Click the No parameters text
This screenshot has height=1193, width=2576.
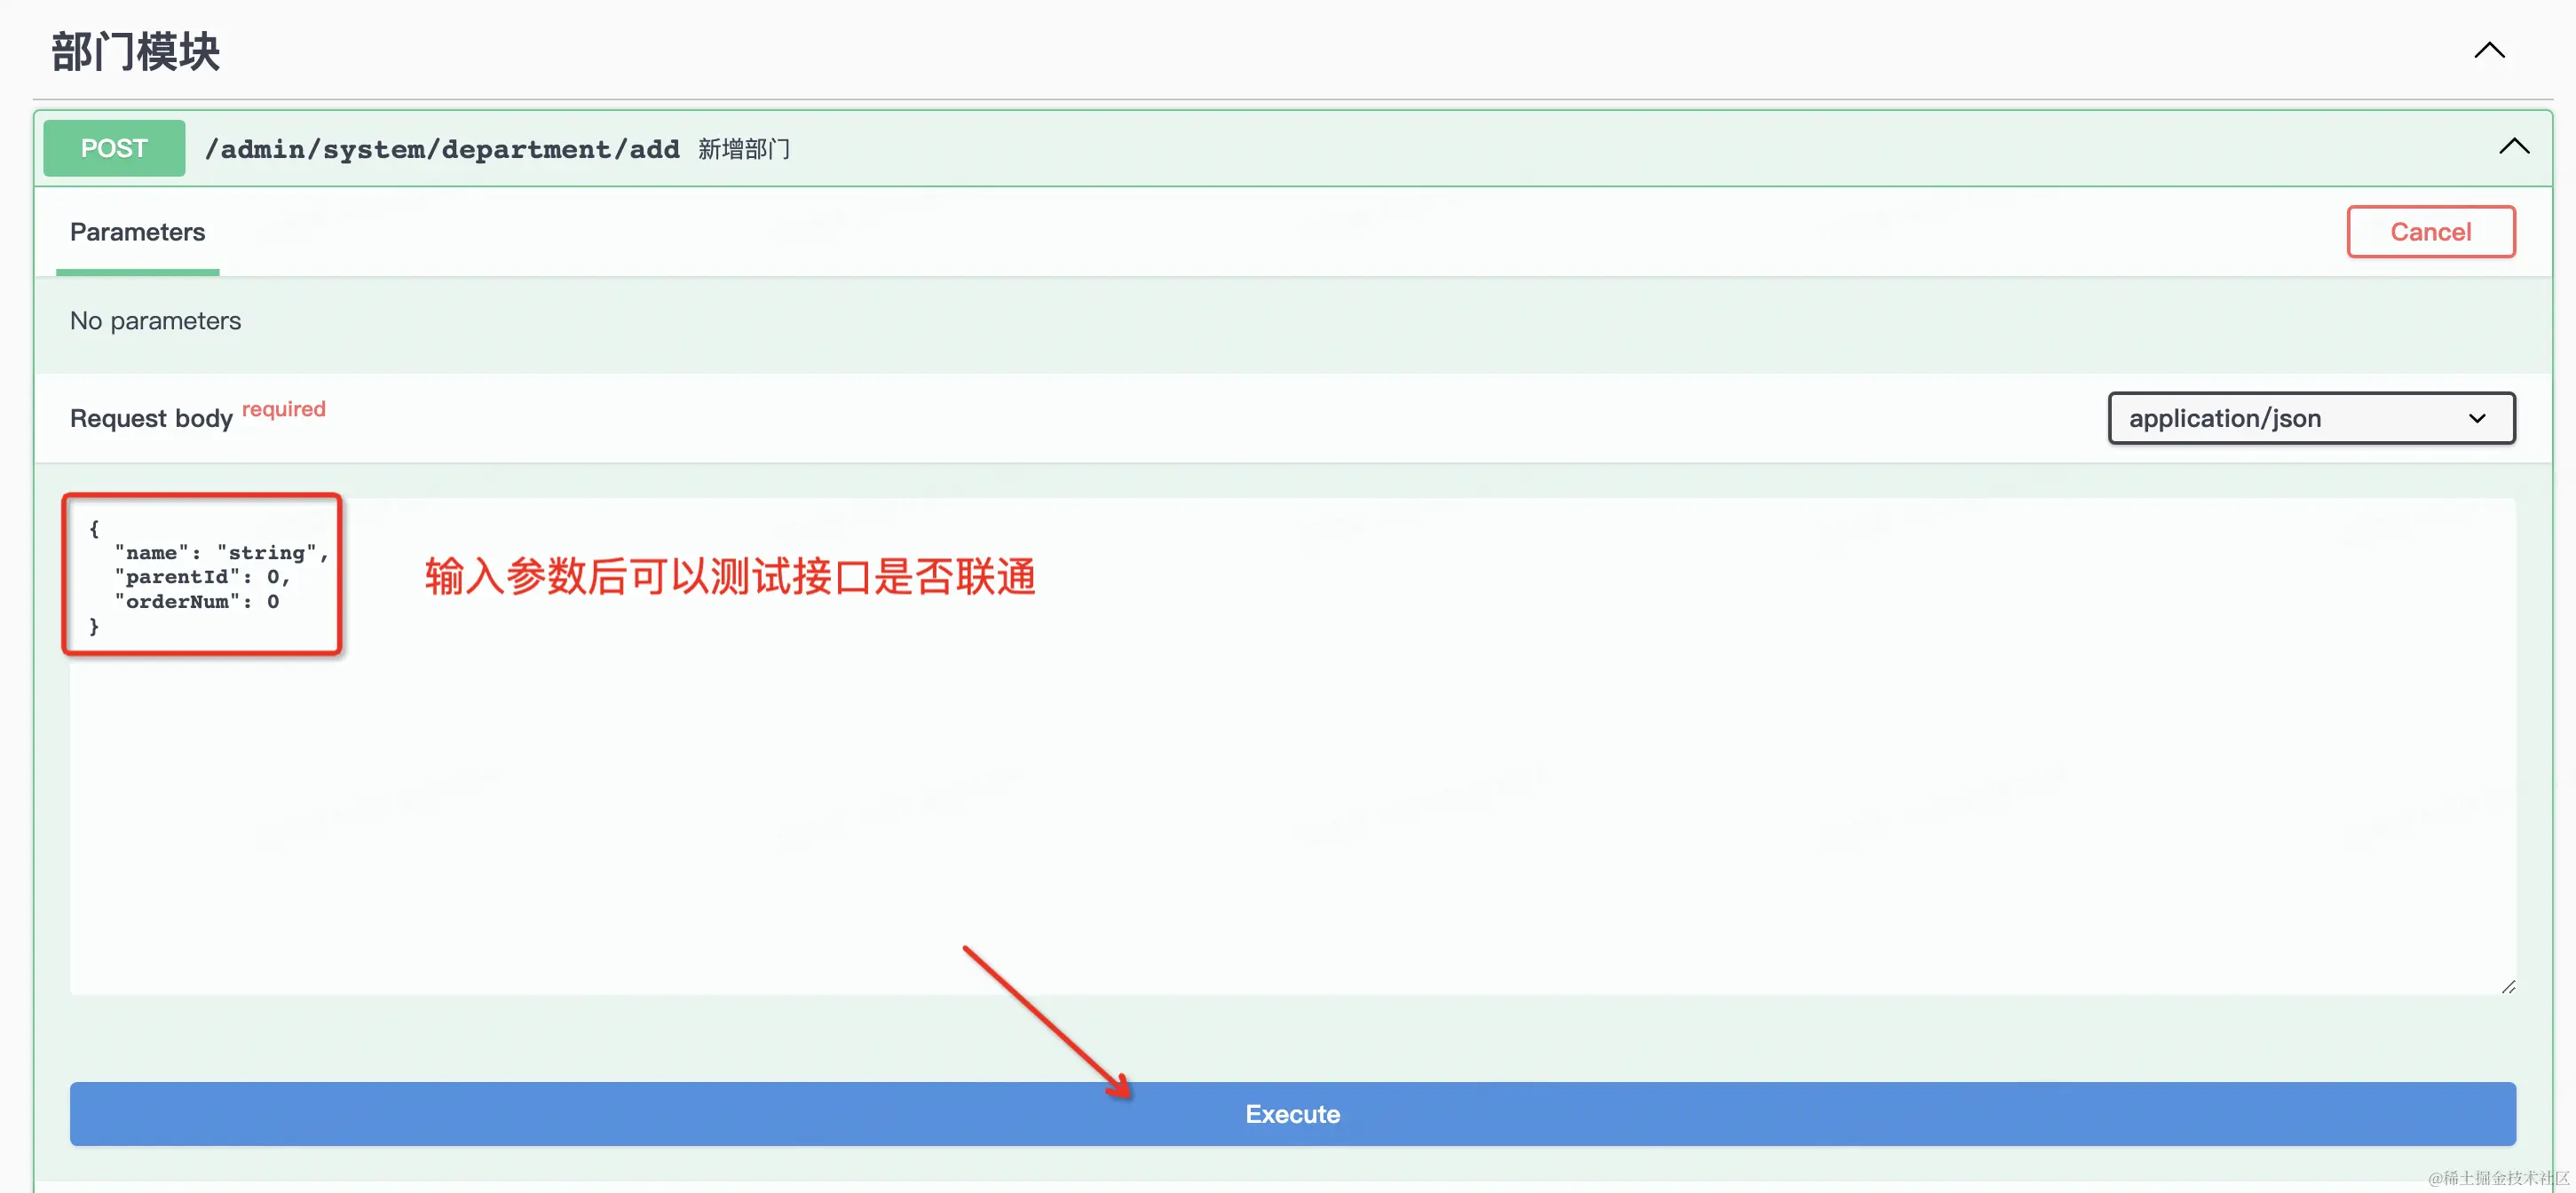point(155,321)
